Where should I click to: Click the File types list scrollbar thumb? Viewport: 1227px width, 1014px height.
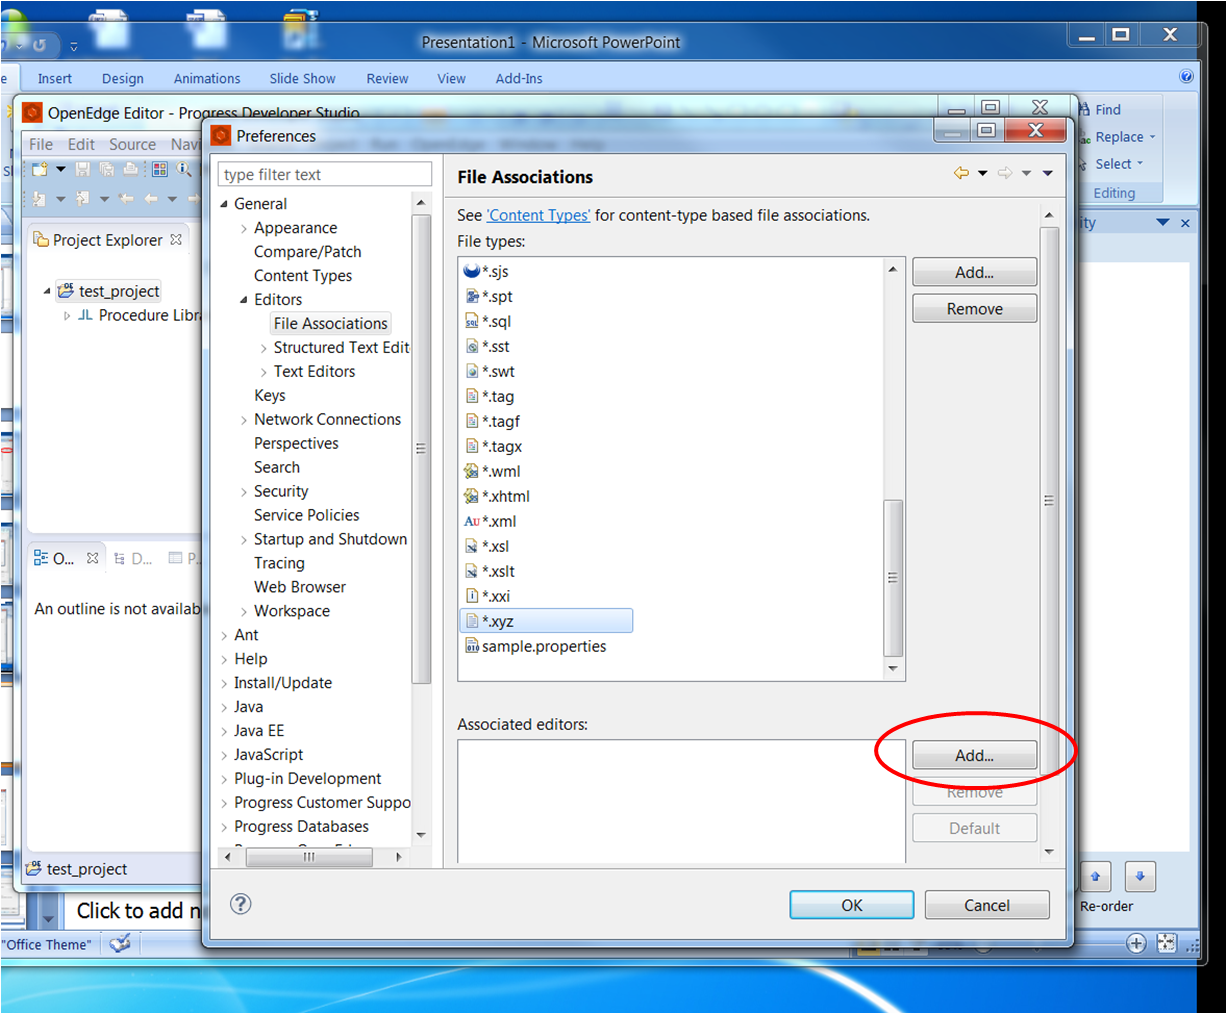coord(893,577)
